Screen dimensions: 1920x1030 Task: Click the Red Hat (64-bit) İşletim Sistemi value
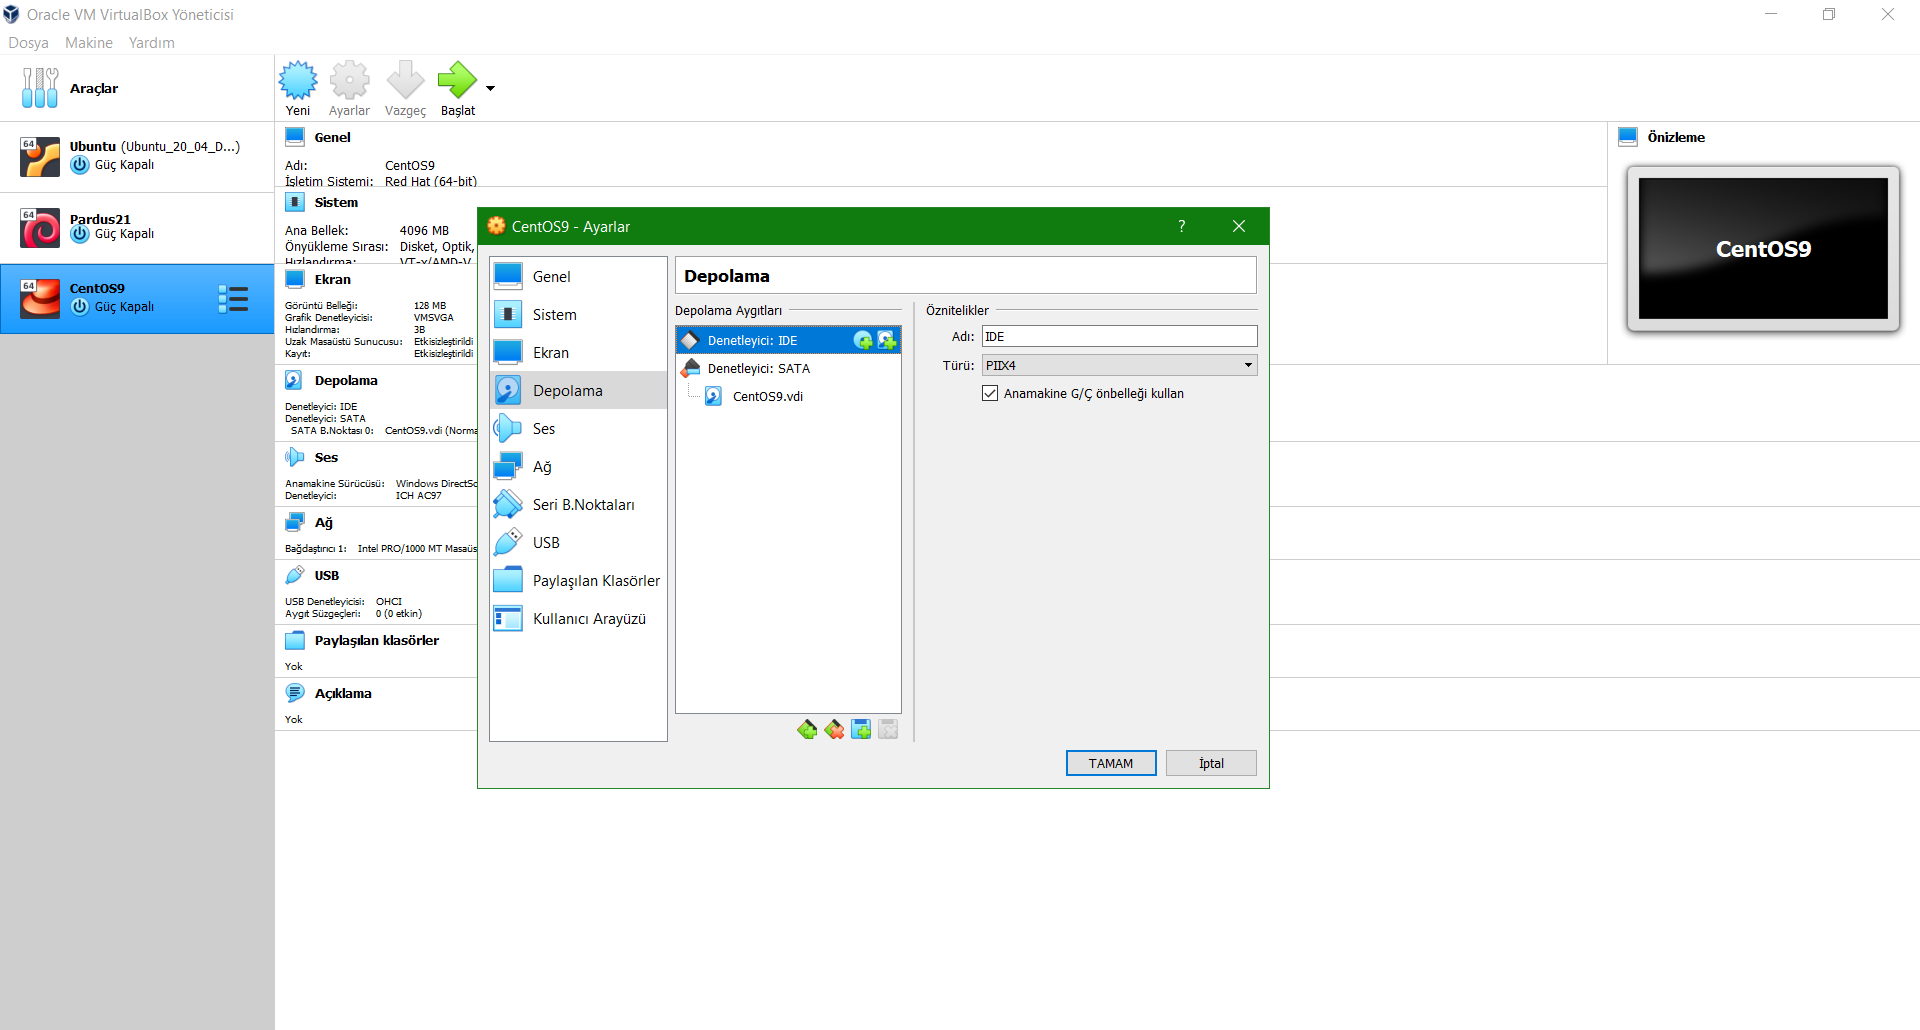(431, 182)
